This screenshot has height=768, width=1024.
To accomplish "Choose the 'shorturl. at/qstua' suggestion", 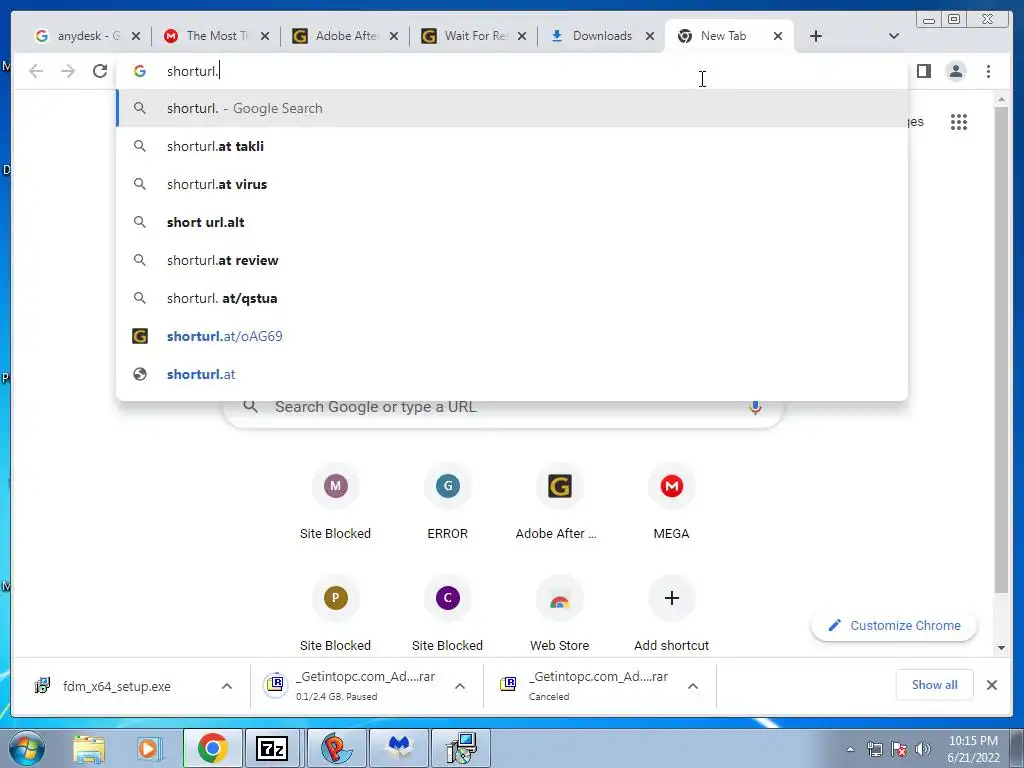I will point(512,298).
